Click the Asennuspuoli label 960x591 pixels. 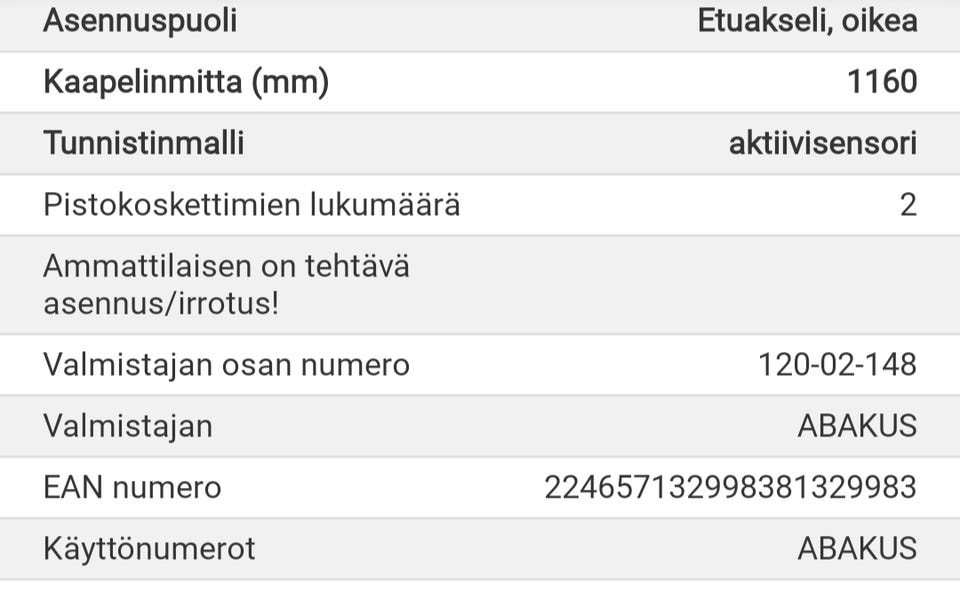click(x=140, y=21)
